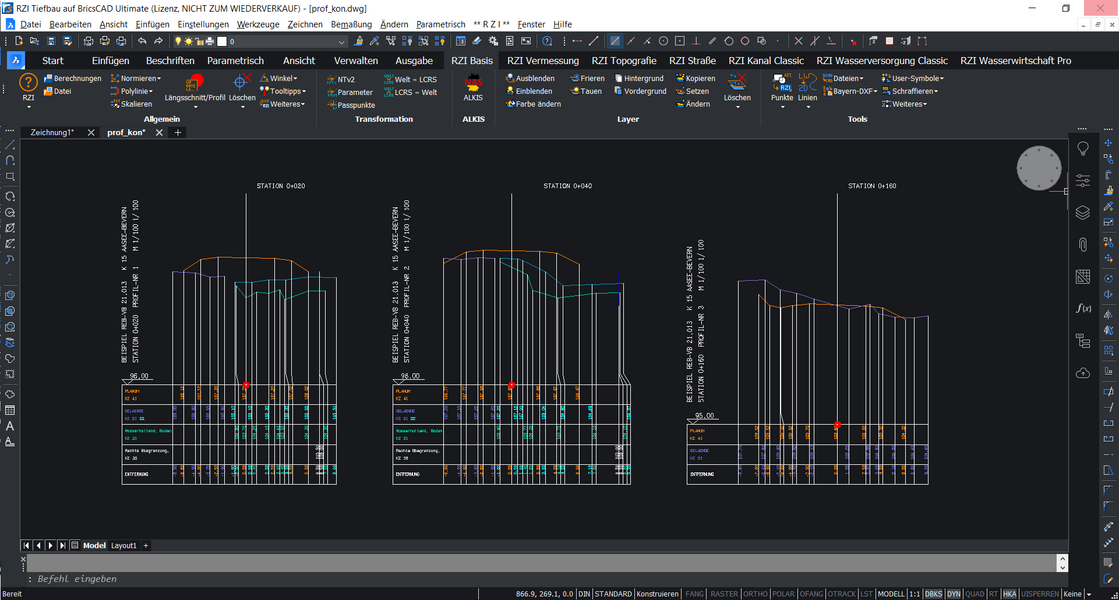Screen dimensions: 1119x600
Task: Click the Parameter transformation button
Action: click(350, 93)
